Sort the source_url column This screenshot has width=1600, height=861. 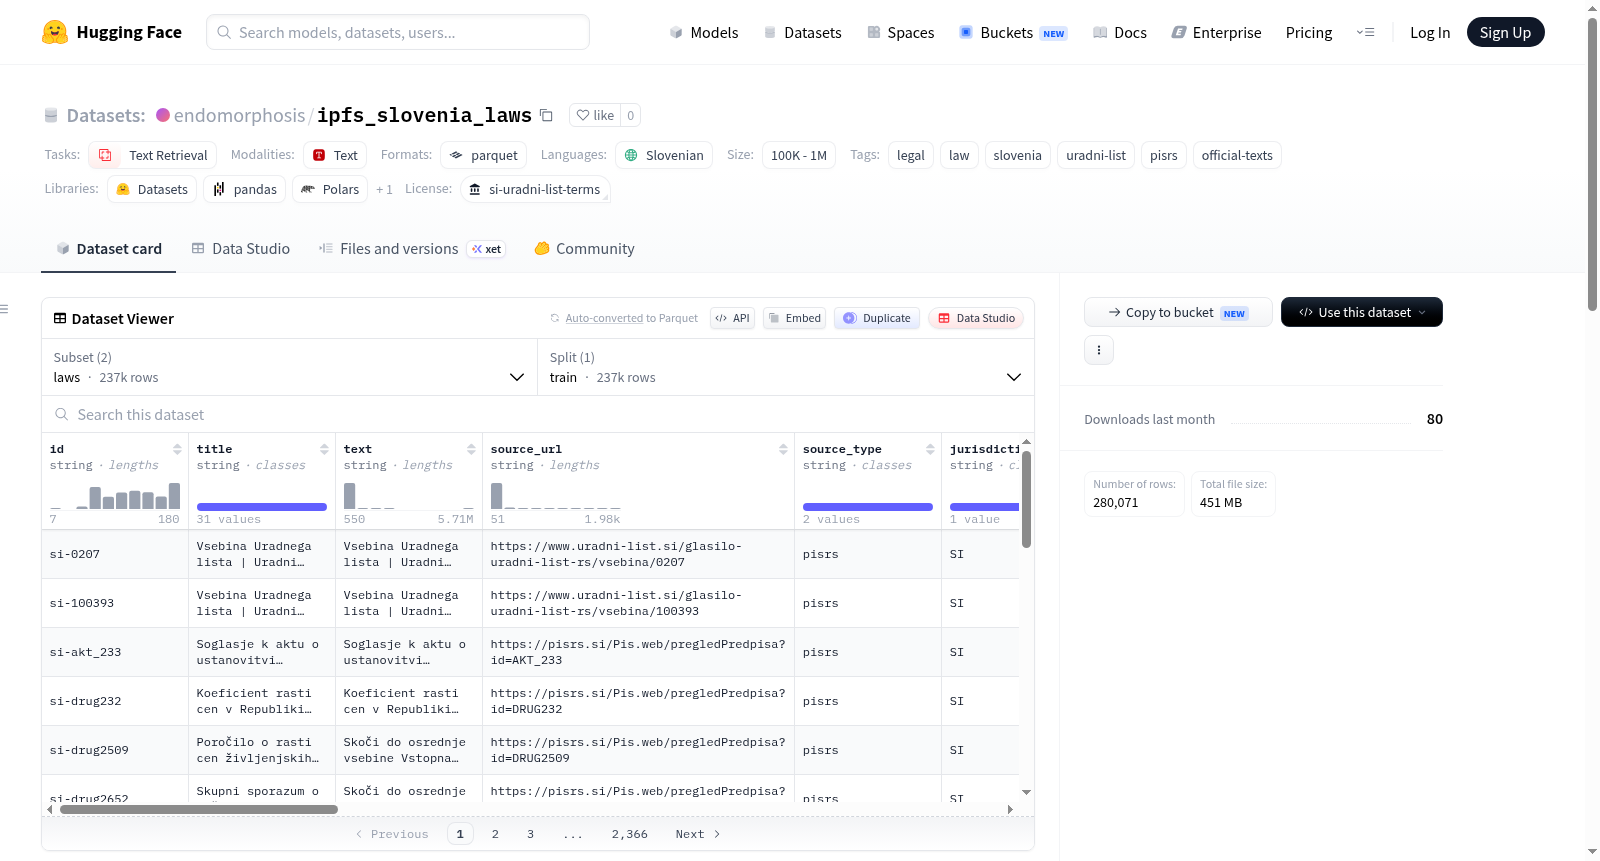click(x=783, y=449)
